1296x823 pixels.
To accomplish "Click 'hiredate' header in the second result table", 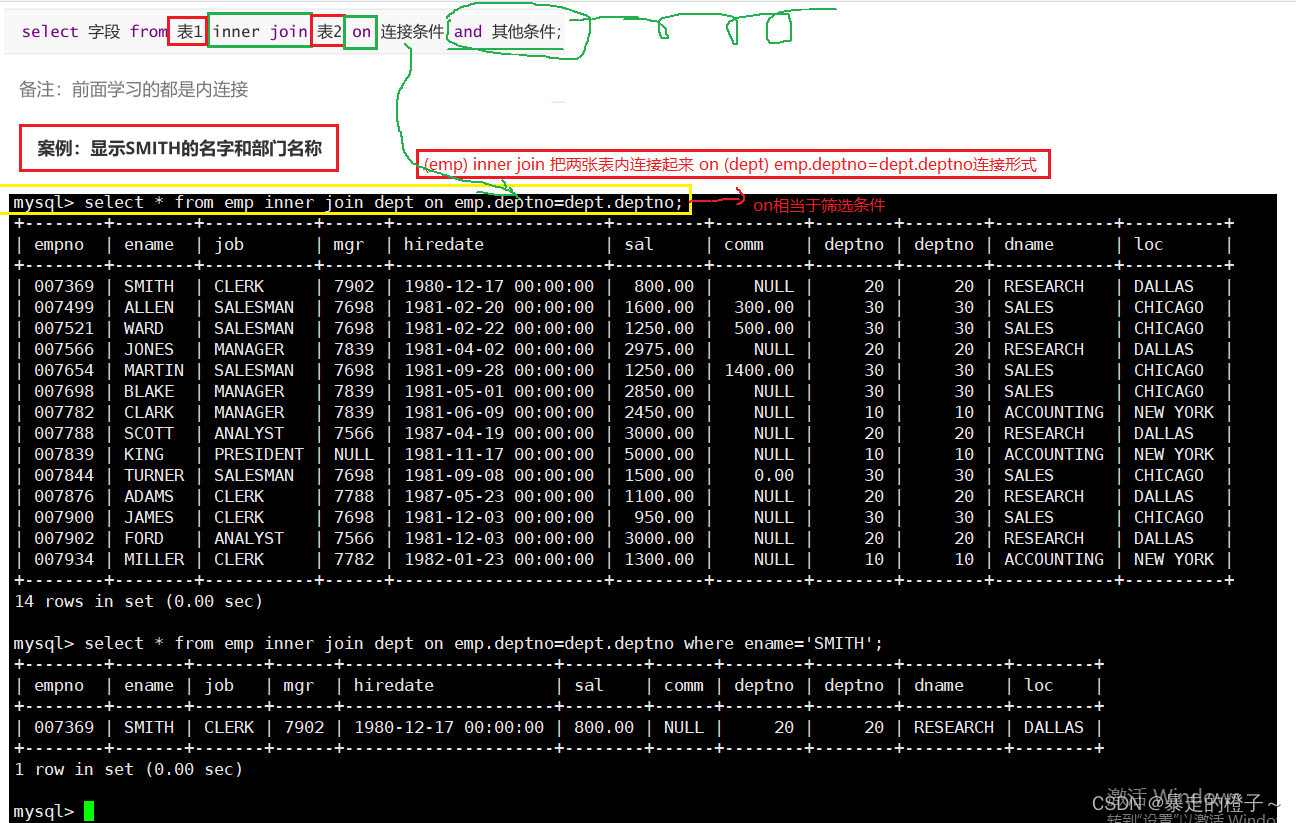I will click(394, 685).
